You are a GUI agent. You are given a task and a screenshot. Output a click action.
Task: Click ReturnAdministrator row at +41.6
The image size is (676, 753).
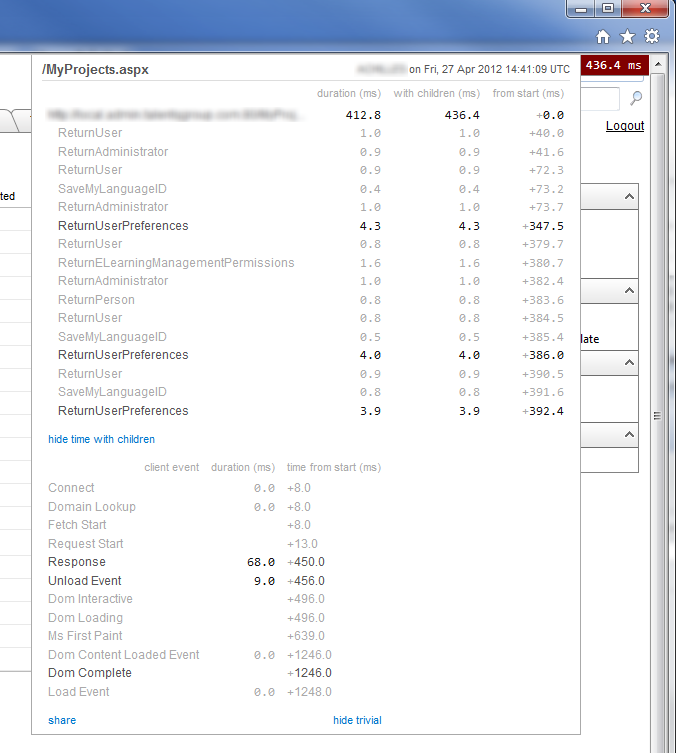pos(305,152)
